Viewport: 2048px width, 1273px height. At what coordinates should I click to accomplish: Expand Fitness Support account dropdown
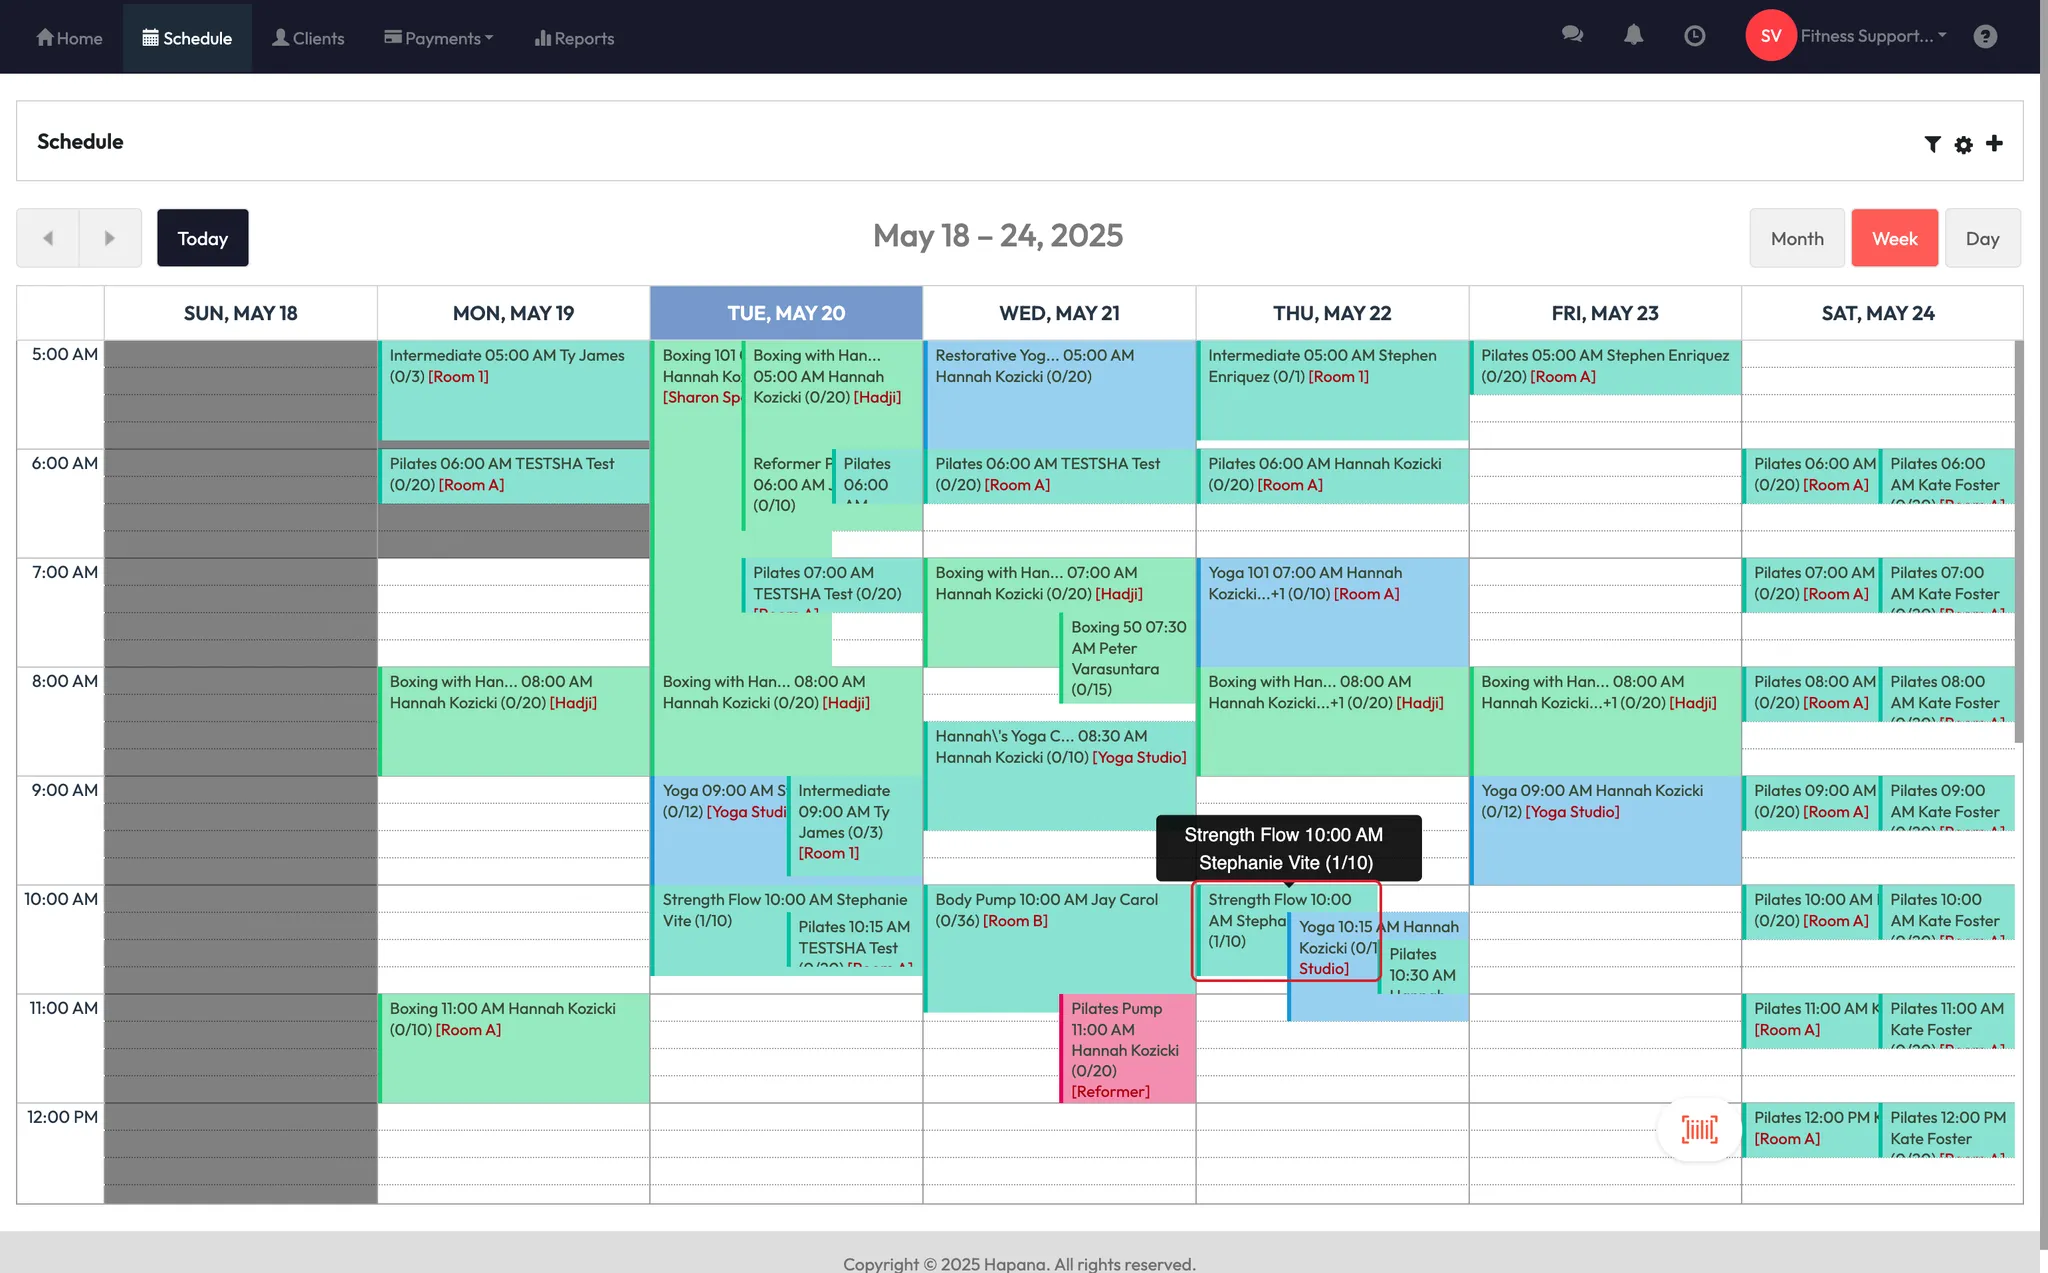[x=1872, y=36]
